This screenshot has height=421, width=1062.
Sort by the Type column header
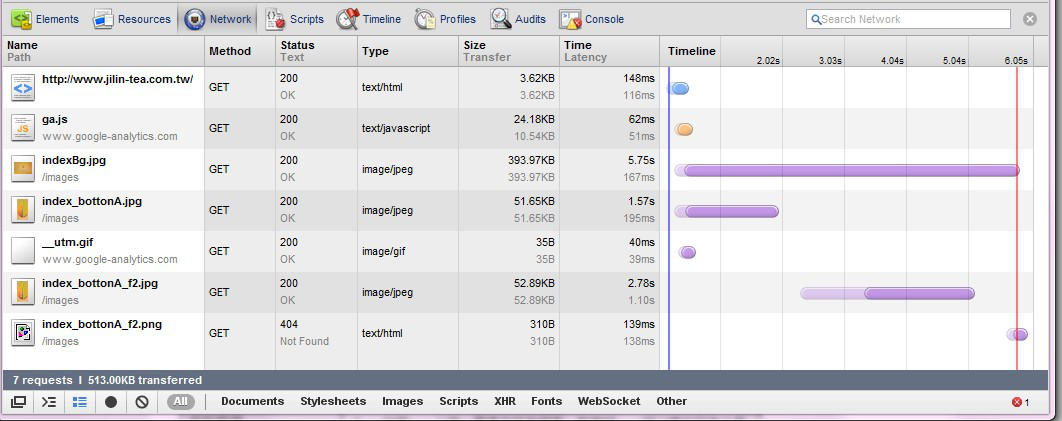(x=408, y=51)
